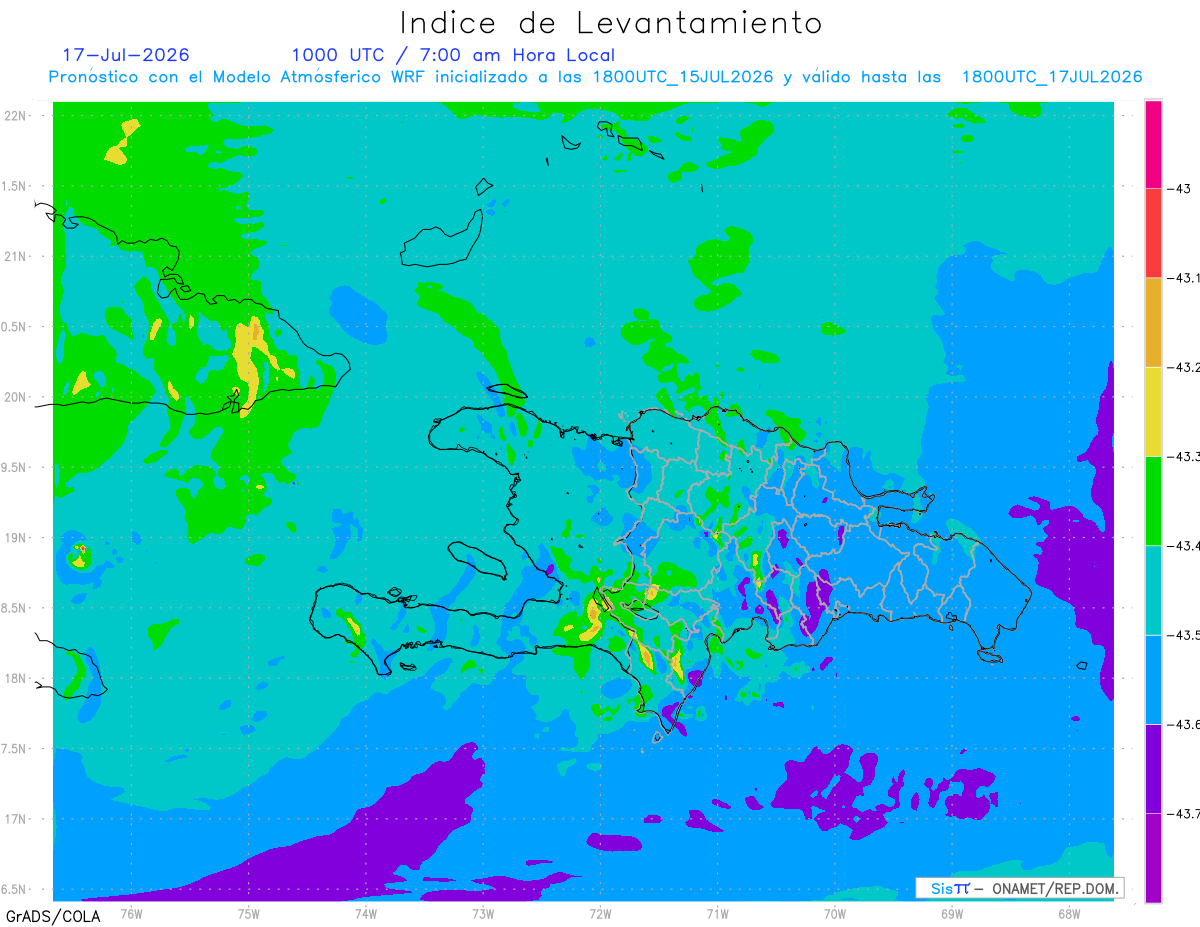The width and height of the screenshot is (1200, 927).
Task: Click the '18N' latitude label
Action: (17, 678)
